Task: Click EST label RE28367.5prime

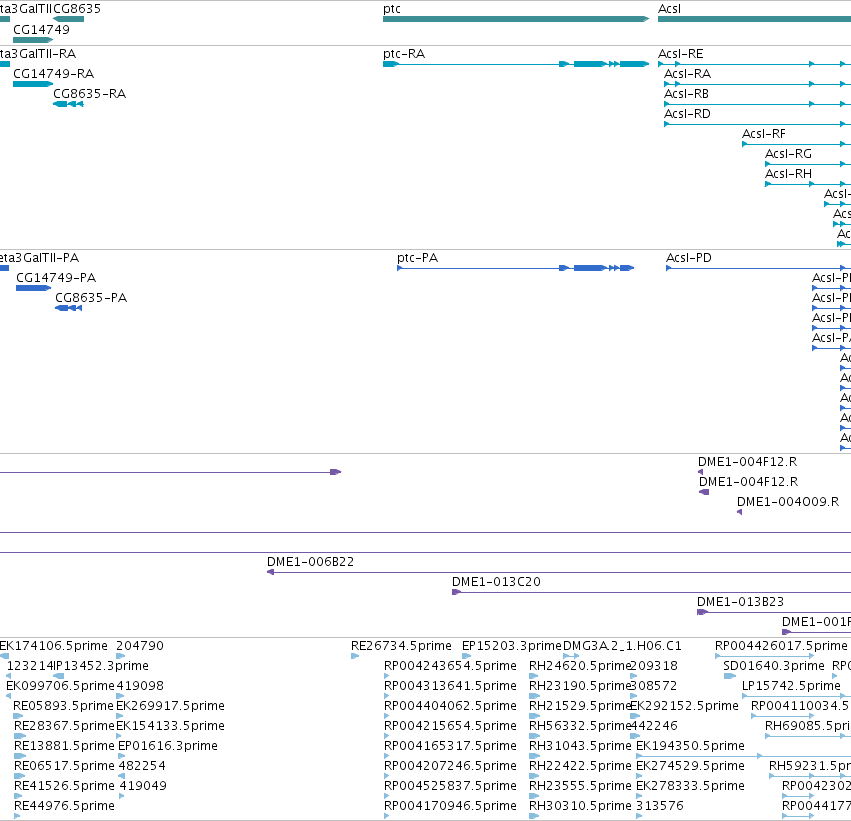Action: click(64, 727)
